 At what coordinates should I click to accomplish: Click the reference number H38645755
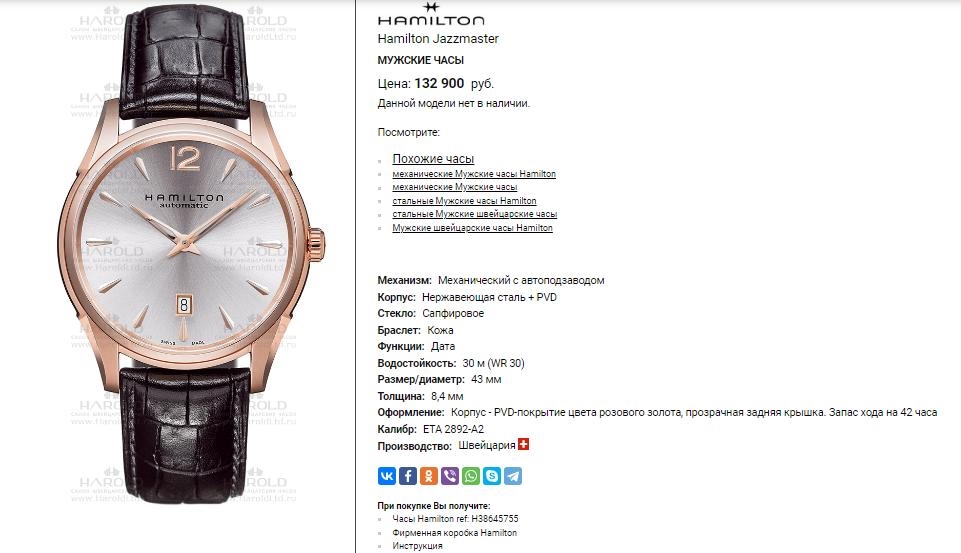coord(495,519)
